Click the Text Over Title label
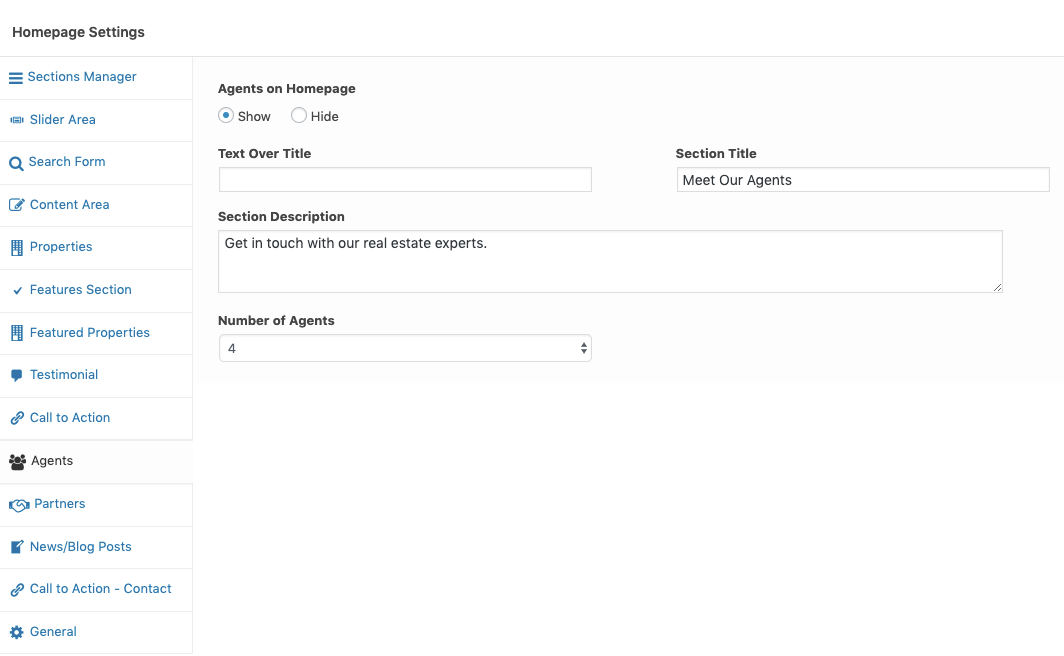 [x=265, y=154]
